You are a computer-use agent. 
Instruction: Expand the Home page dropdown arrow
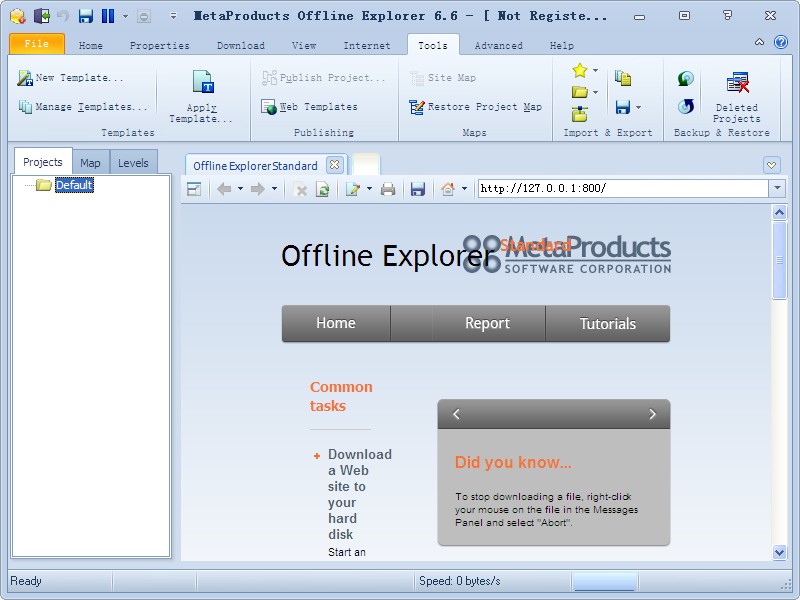tap(464, 189)
